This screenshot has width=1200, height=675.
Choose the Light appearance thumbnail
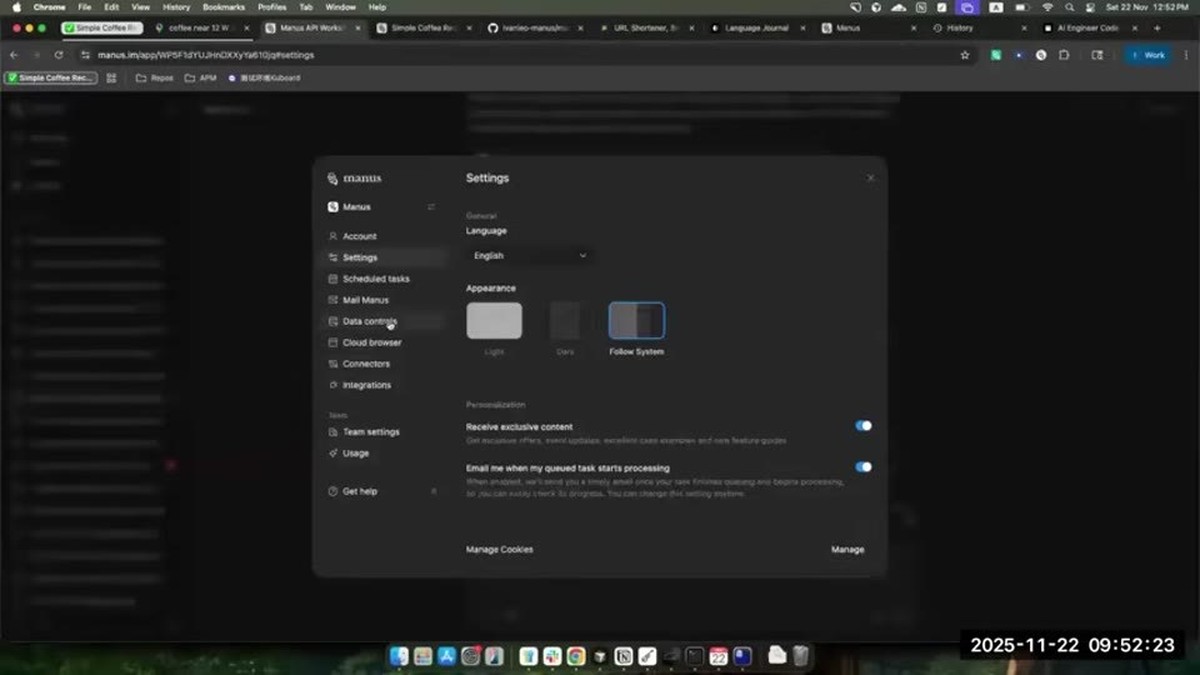coord(494,321)
